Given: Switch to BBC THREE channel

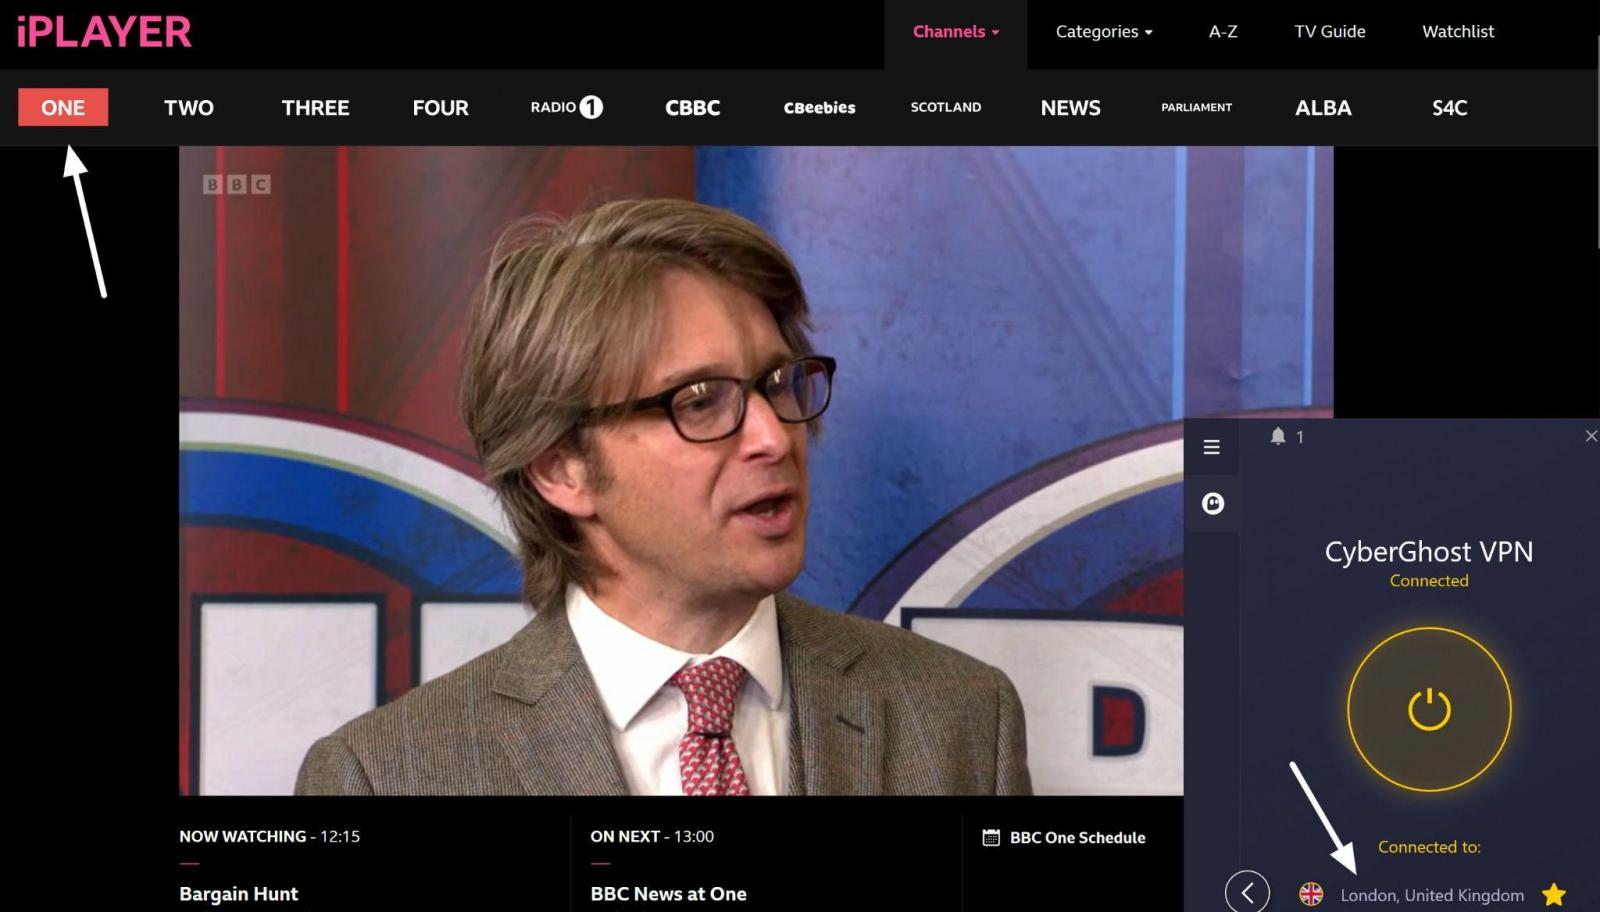Looking at the screenshot, I should [315, 107].
